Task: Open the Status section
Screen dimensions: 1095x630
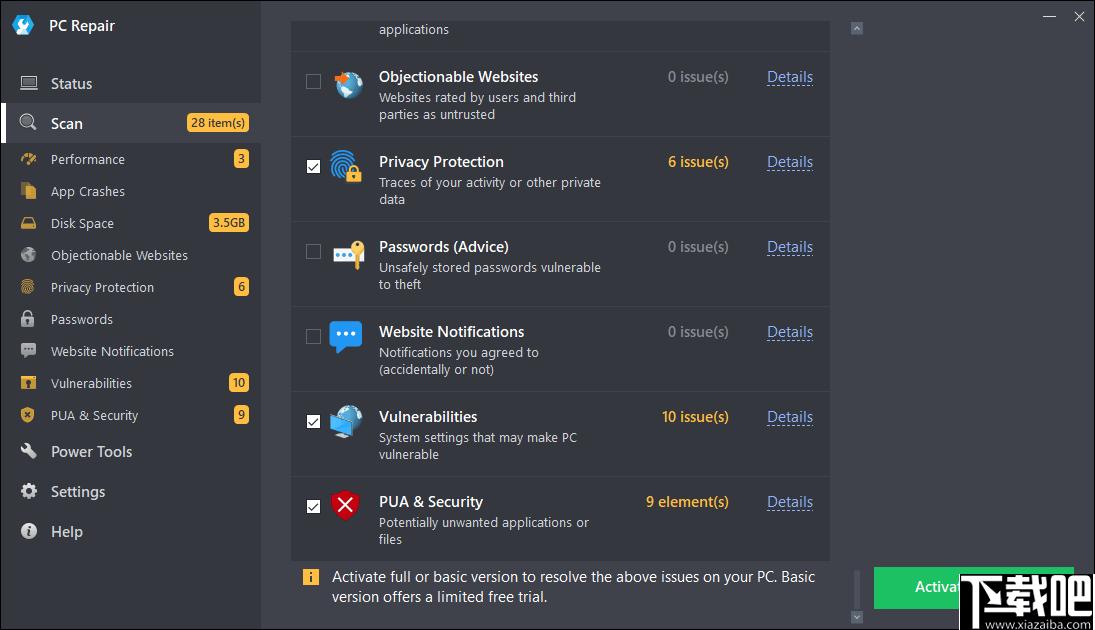Action: (131, 83)
